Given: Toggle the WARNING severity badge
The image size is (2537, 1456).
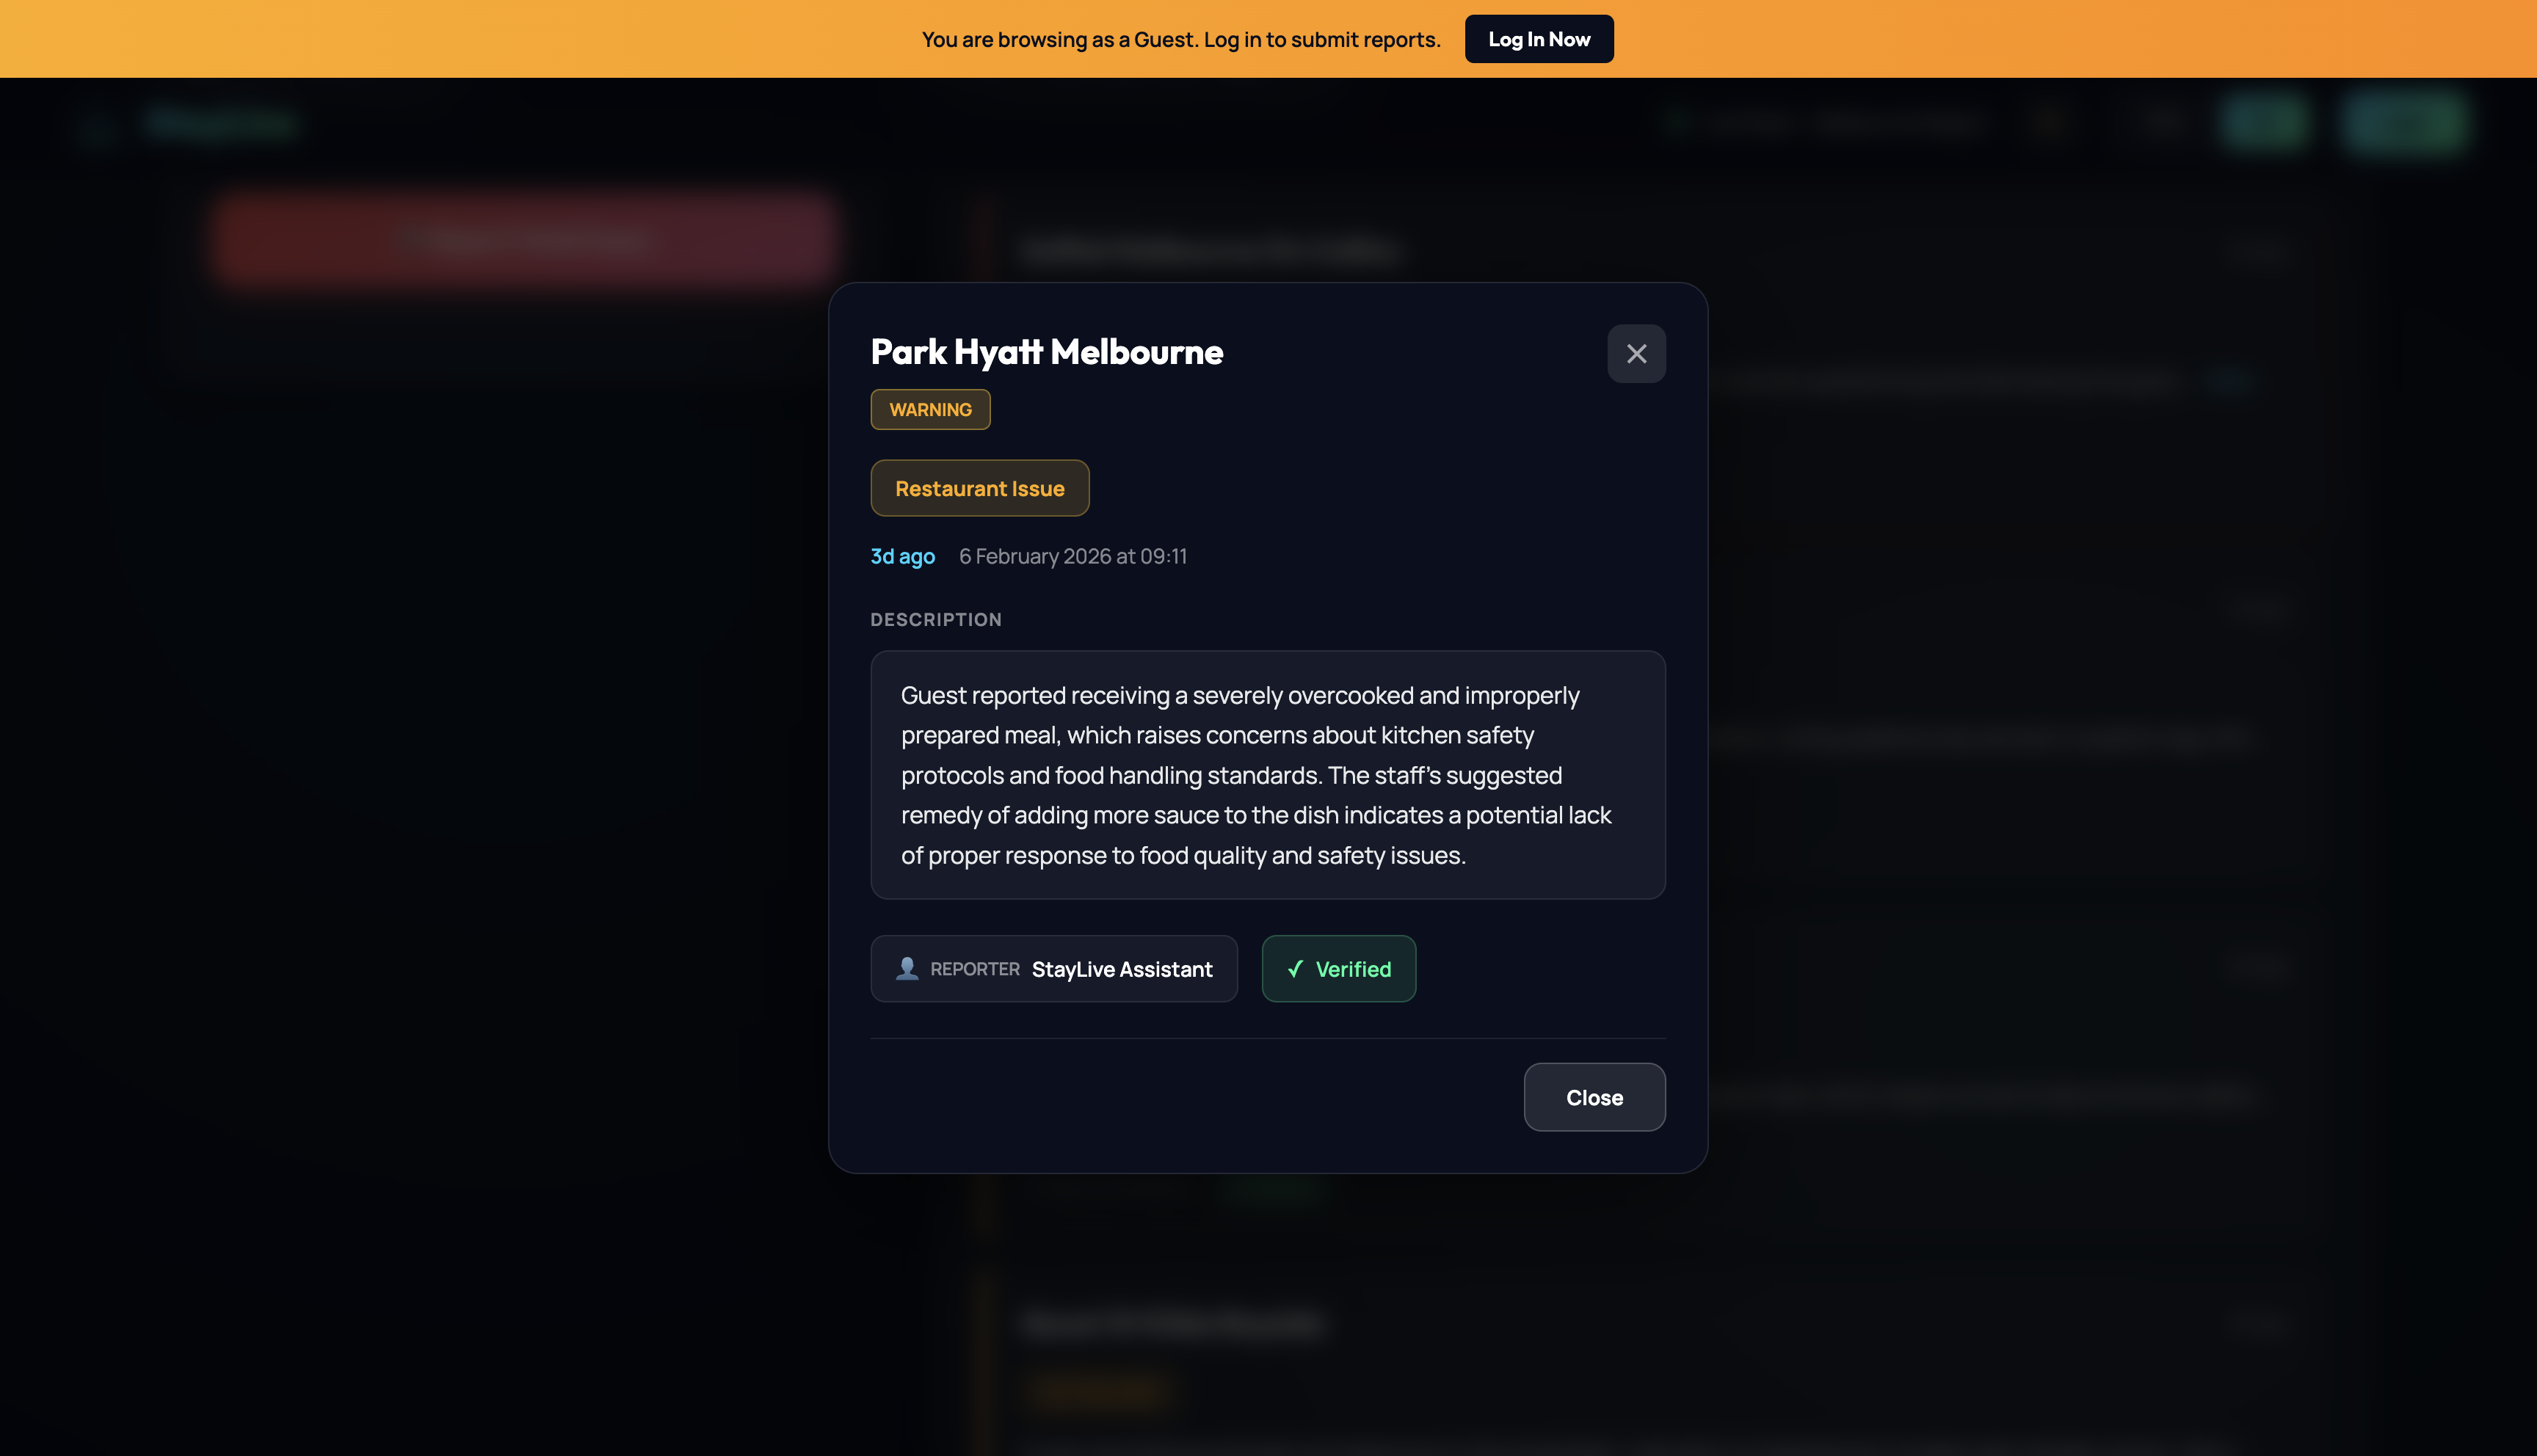Looking at the screenshot, I should (929, 409).
